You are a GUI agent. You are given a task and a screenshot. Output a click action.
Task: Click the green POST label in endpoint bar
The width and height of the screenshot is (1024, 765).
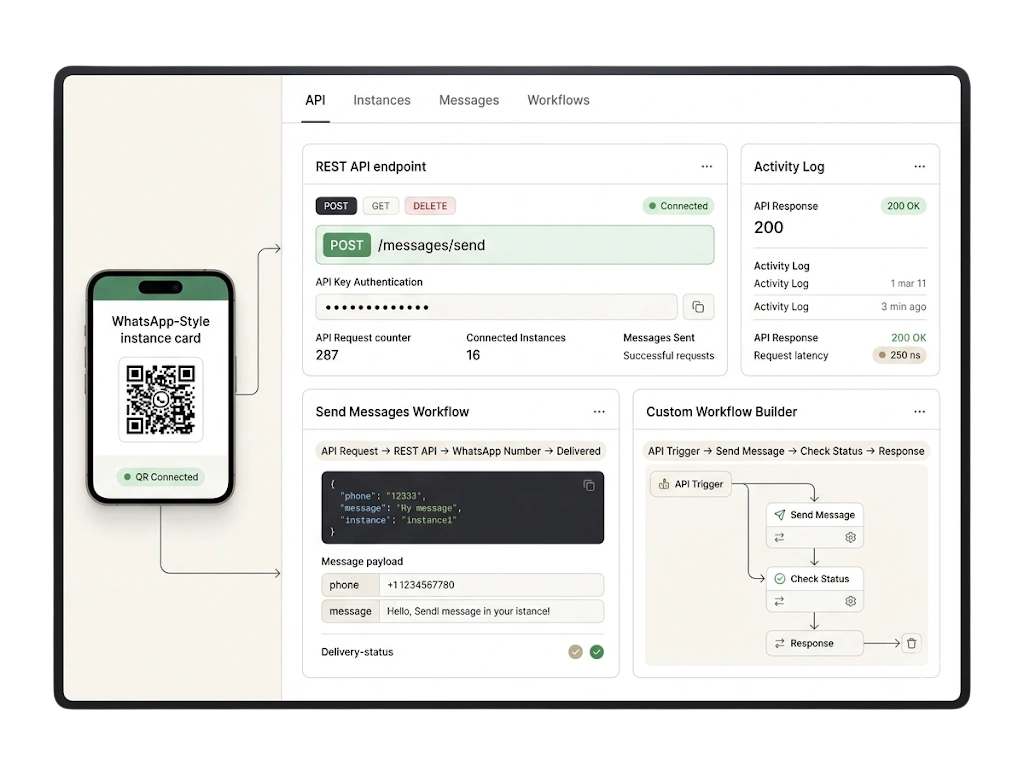347,245
